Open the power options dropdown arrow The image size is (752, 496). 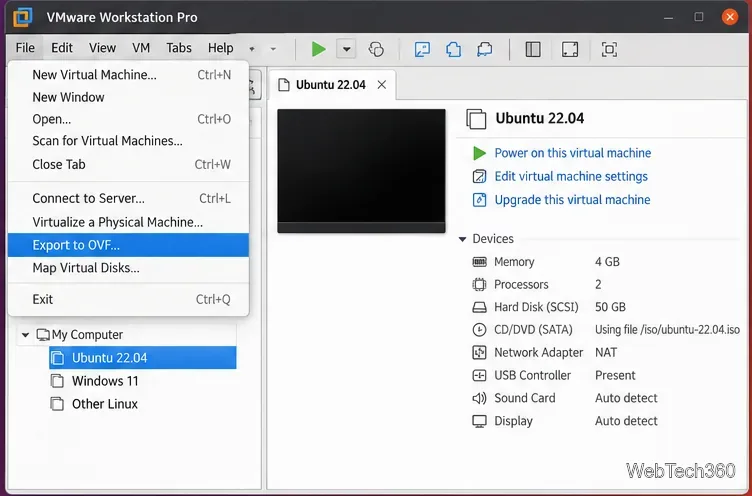click(346, 49)
